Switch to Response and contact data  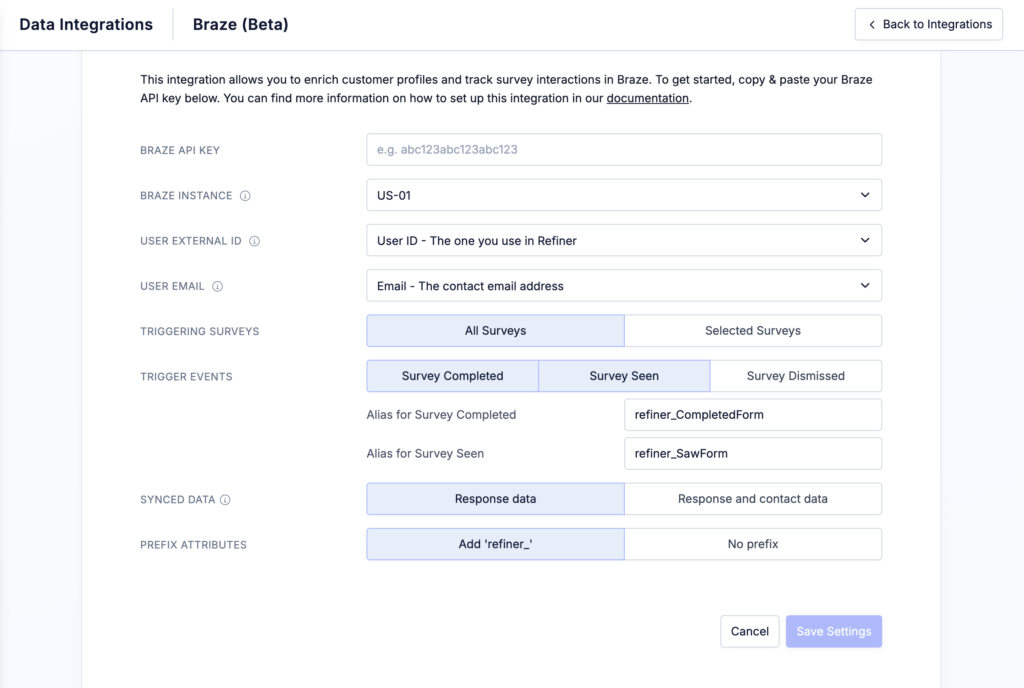pyautogui.click(x=752, y=498)
